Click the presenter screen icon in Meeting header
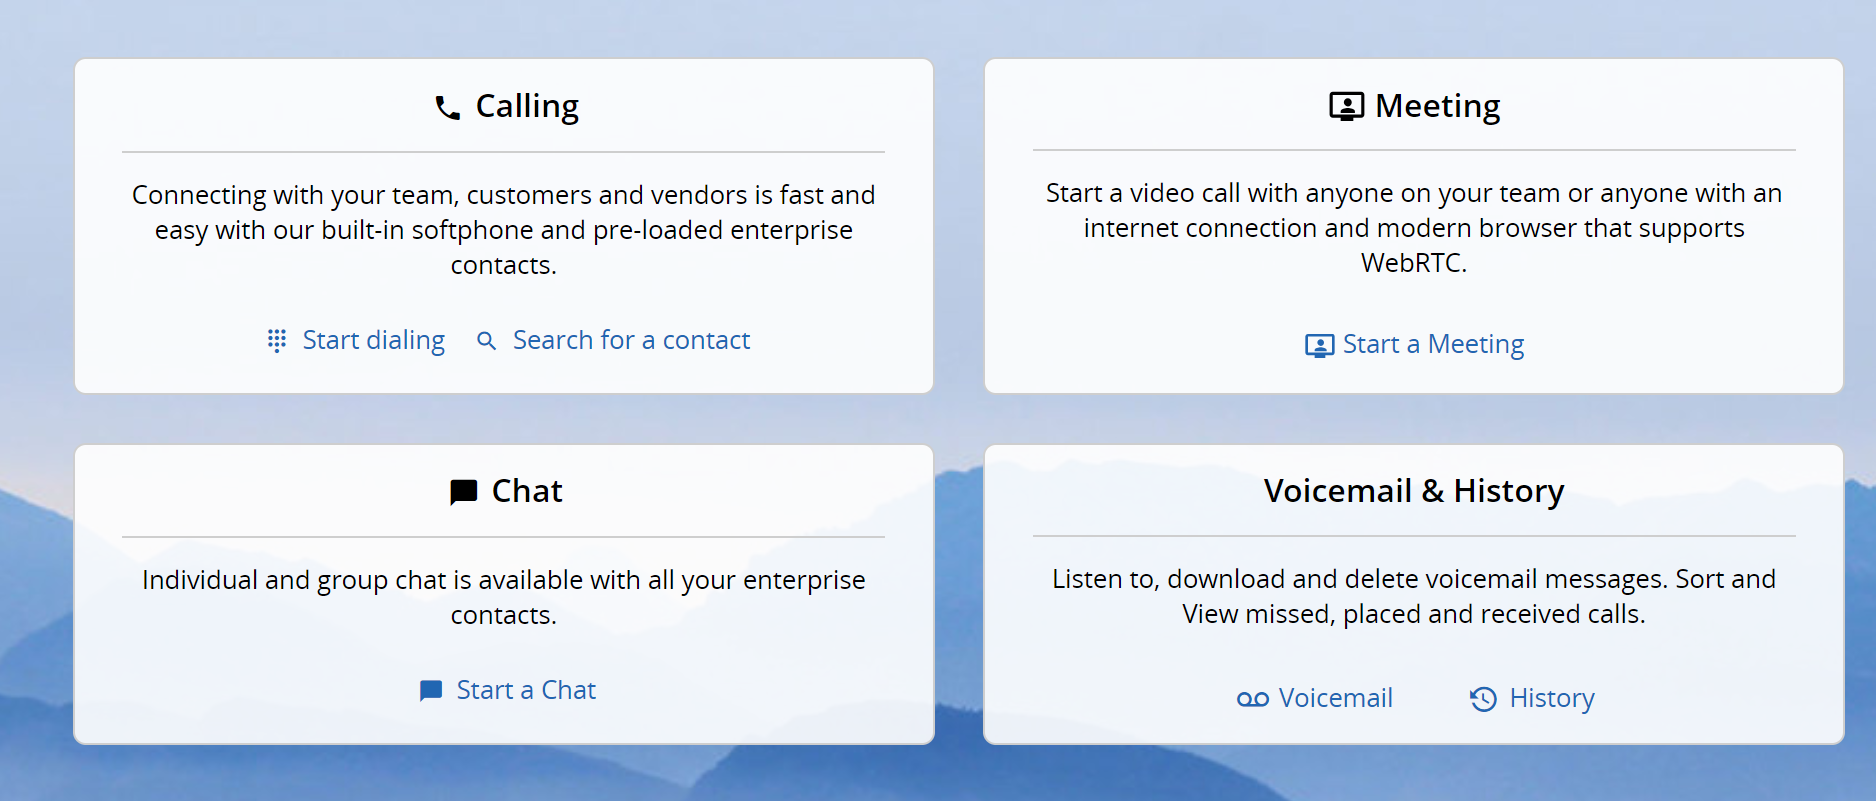This screenshot has width=1876, height=801. tap(1346, 106)
